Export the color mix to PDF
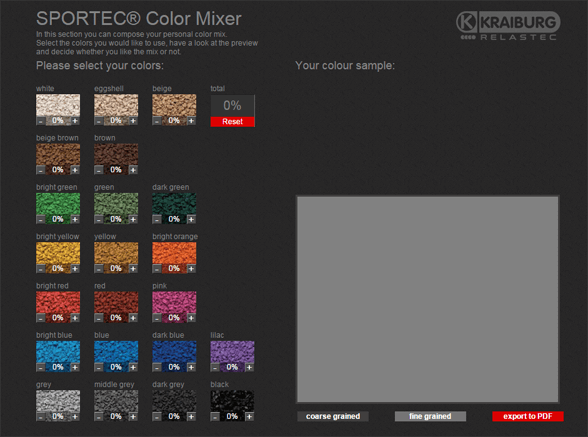Image resolution: width=588 pixels, height=437 pixels. tap(528, 416)
